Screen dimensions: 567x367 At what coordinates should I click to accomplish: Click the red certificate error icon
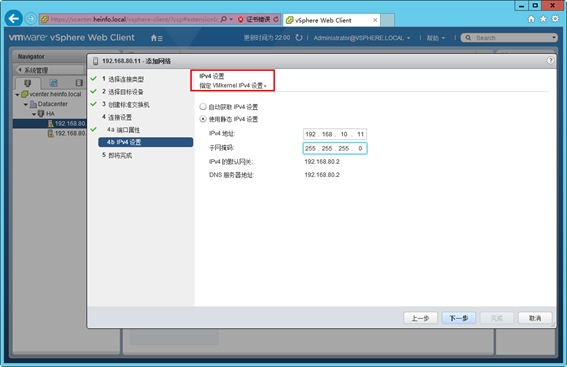[x=241, y=20]
